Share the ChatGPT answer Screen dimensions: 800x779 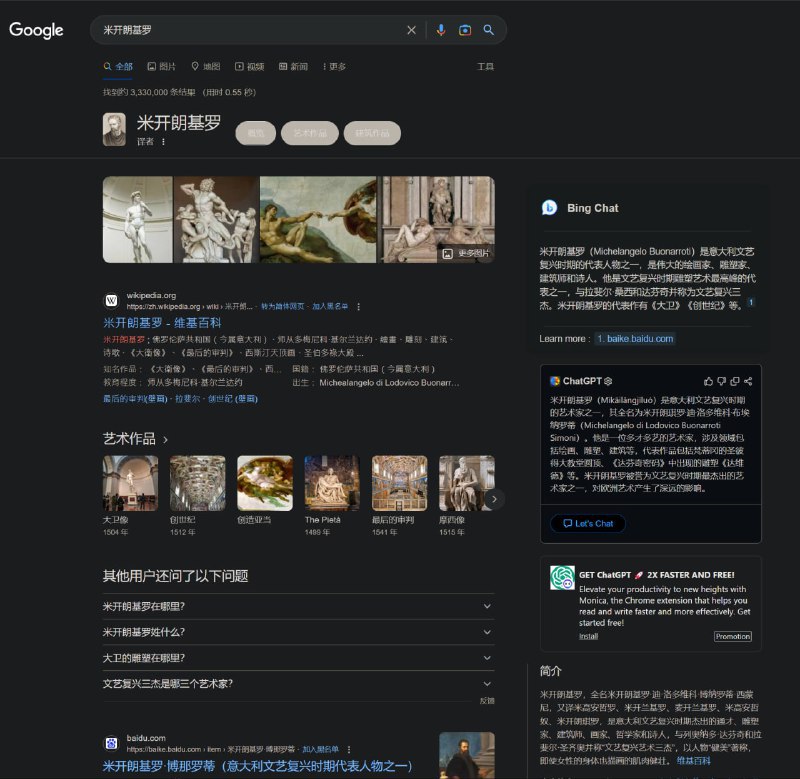[748, 381]
